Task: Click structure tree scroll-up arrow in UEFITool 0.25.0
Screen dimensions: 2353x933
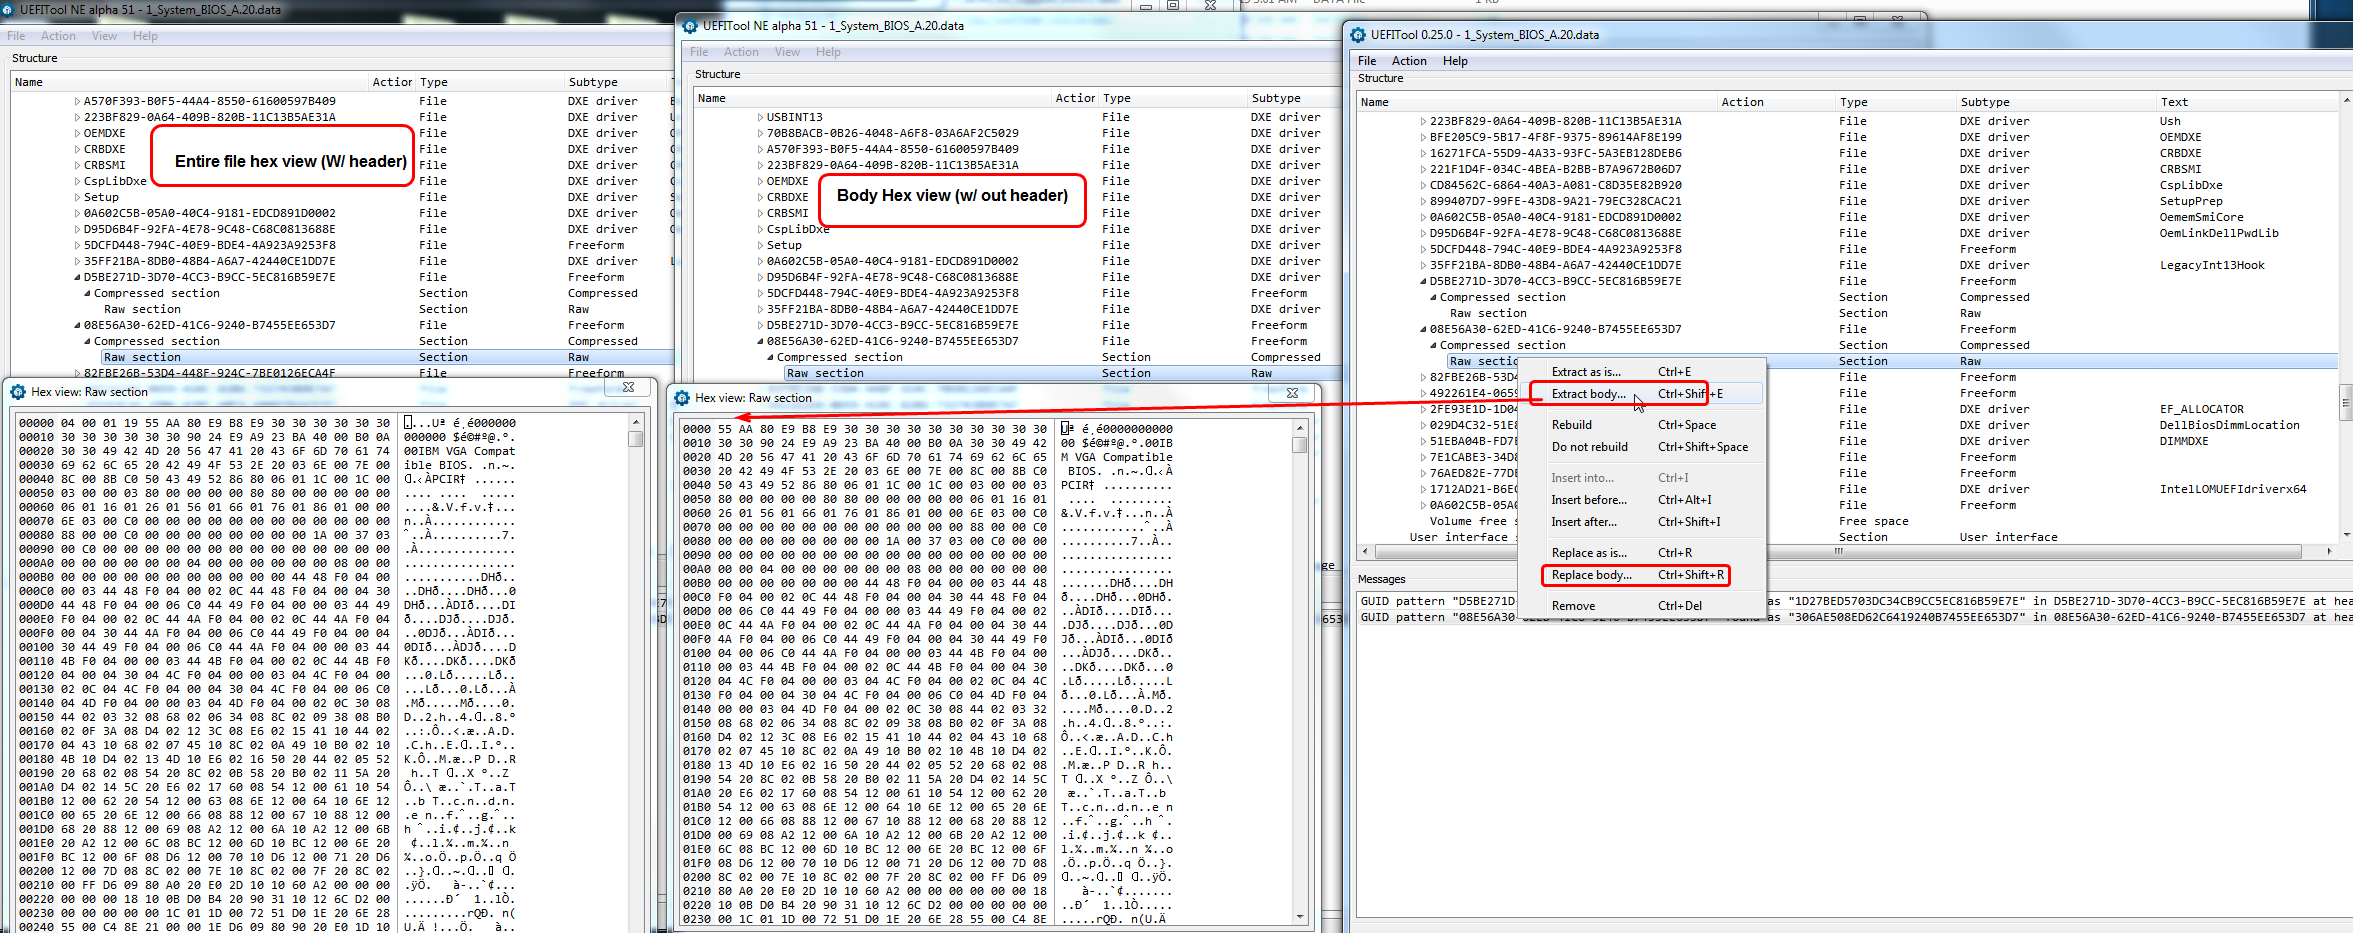Action: click(x=2345, y=101)
